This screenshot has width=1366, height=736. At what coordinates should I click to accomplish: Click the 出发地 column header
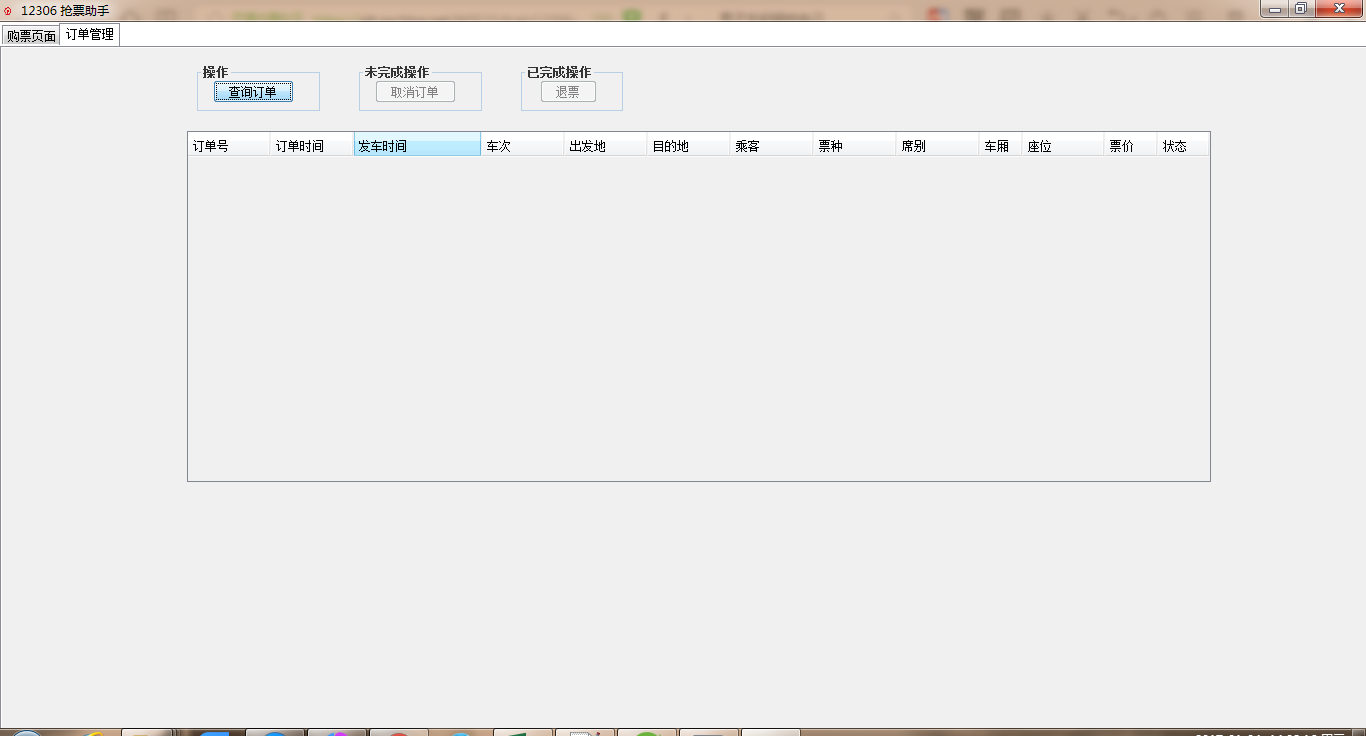click(x=606, y=146)
